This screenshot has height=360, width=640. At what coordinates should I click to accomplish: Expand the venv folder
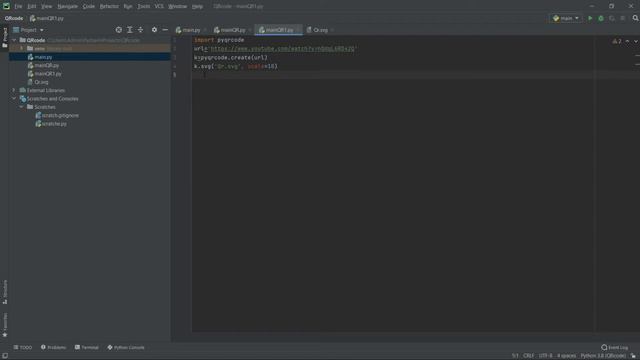click(x=22, y=48)
